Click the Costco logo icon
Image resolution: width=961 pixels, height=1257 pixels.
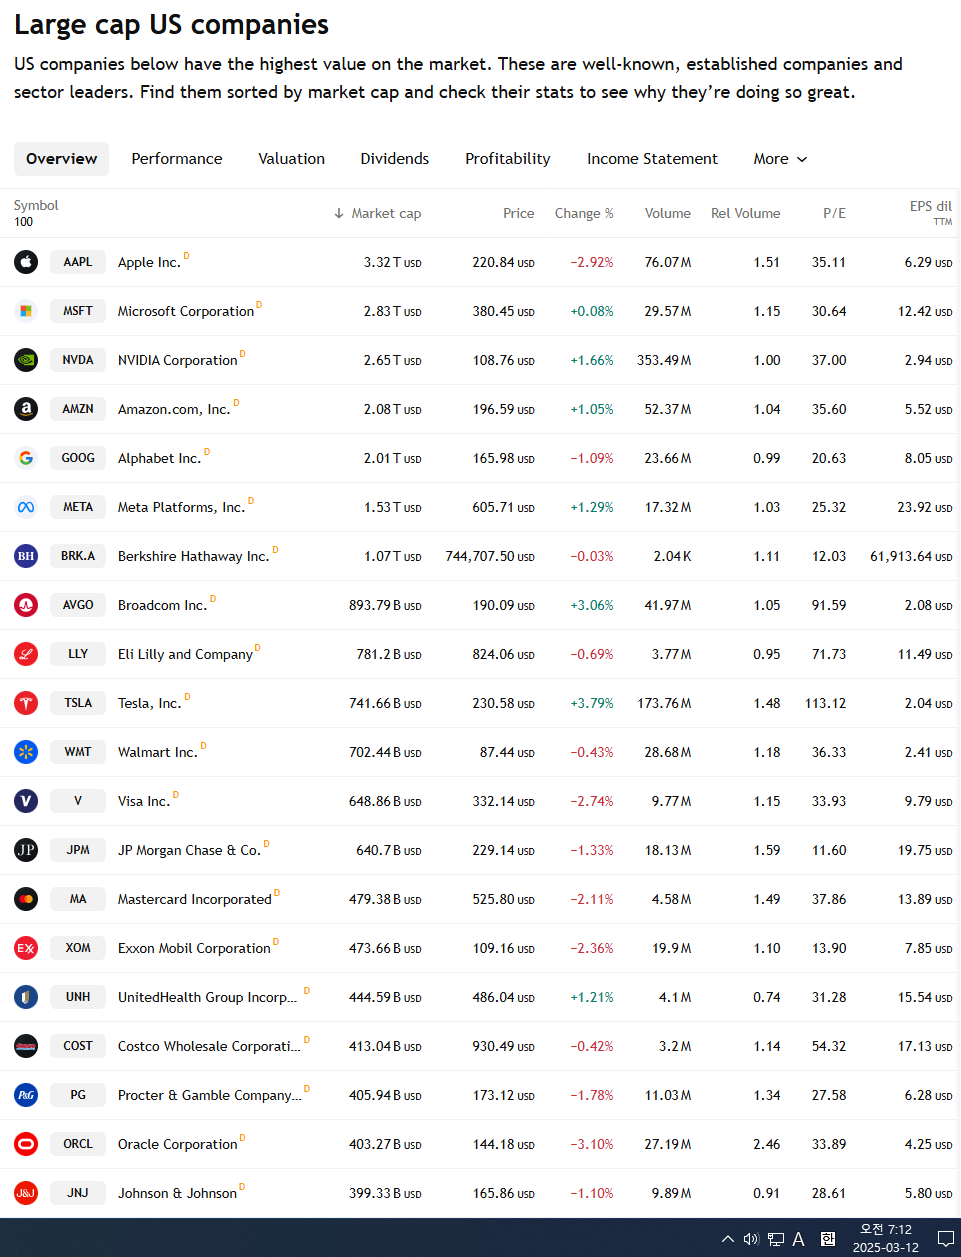[26, 1046]
